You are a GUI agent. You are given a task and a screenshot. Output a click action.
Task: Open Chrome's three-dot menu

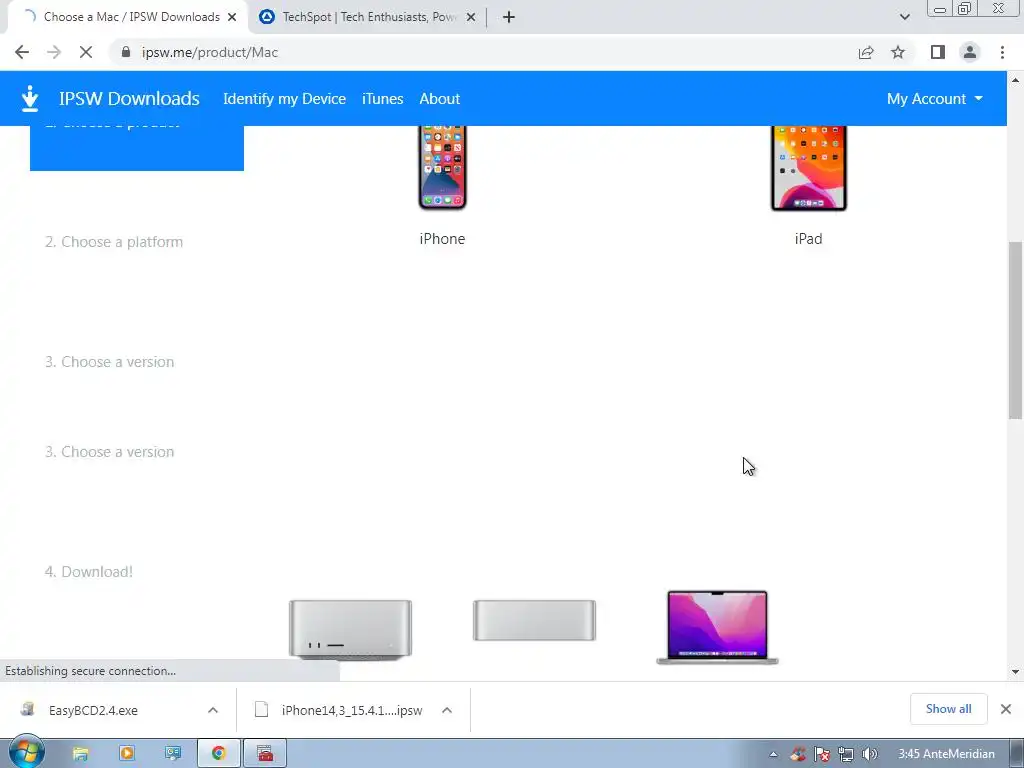tap(1002, 52)
